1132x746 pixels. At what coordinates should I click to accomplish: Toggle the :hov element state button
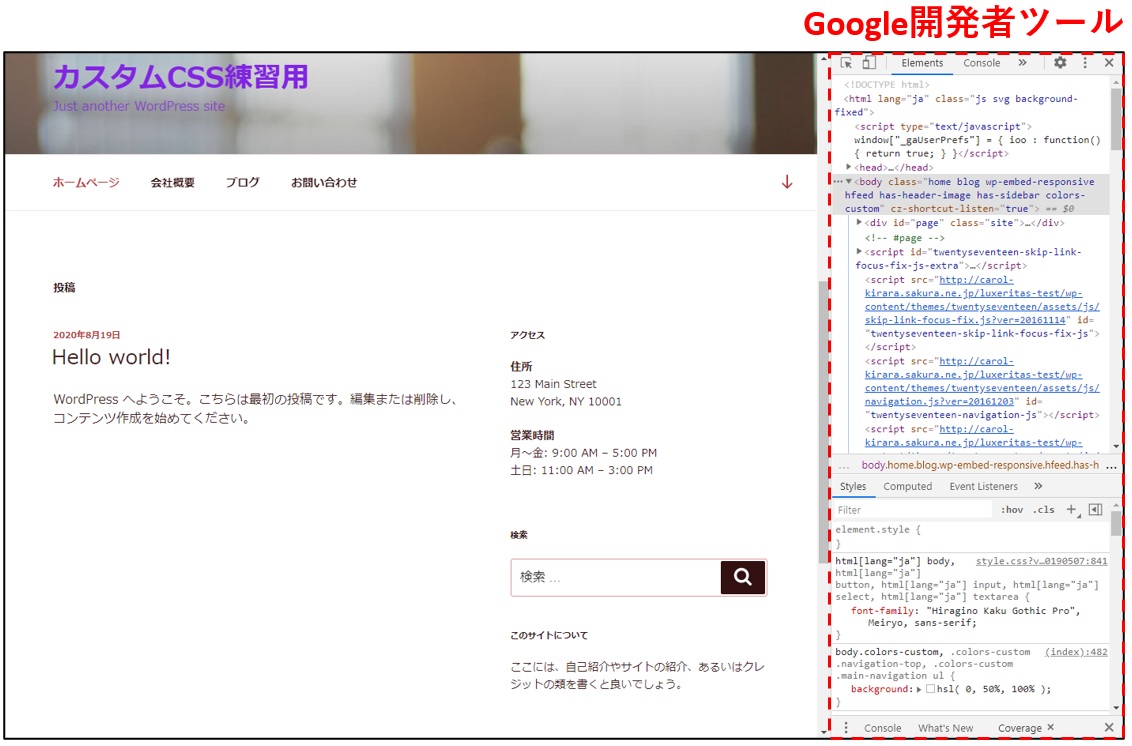pos(1012,510)
